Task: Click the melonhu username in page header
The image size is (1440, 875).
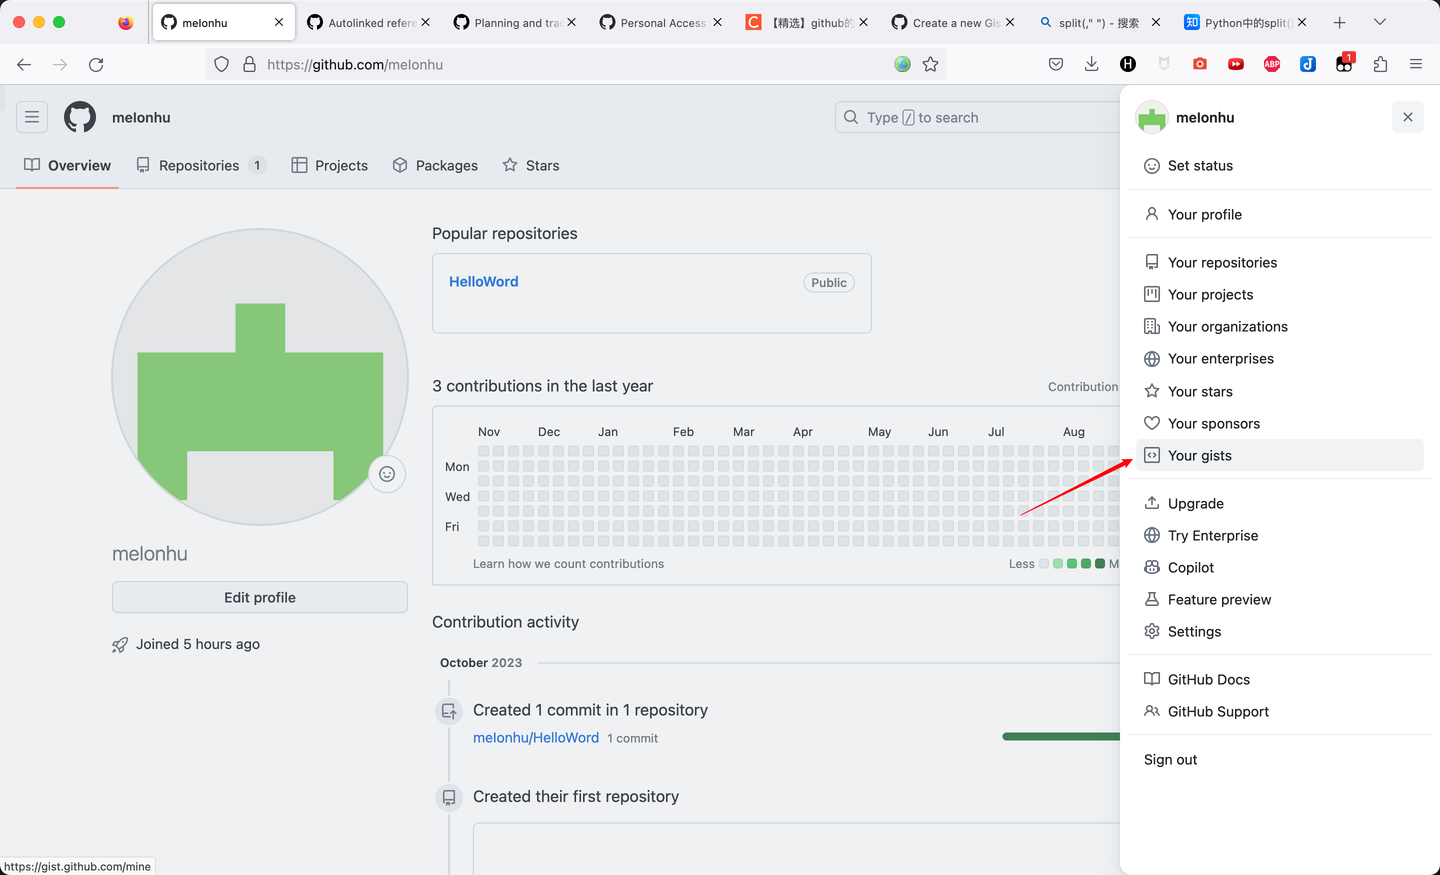Action: pos(141,117)
